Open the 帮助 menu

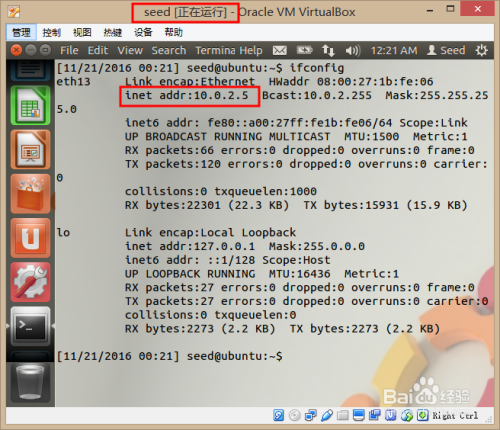point(173,32)
